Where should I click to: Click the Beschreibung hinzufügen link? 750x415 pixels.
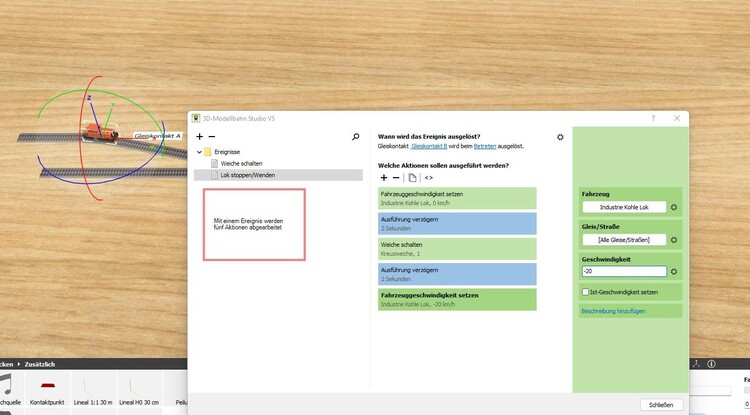[x=613, y=311]
